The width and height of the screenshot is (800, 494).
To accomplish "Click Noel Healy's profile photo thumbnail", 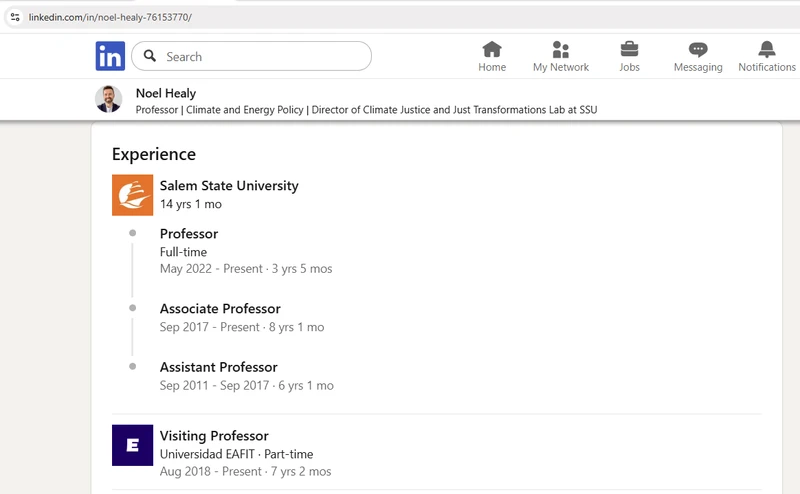I will 109,99.
